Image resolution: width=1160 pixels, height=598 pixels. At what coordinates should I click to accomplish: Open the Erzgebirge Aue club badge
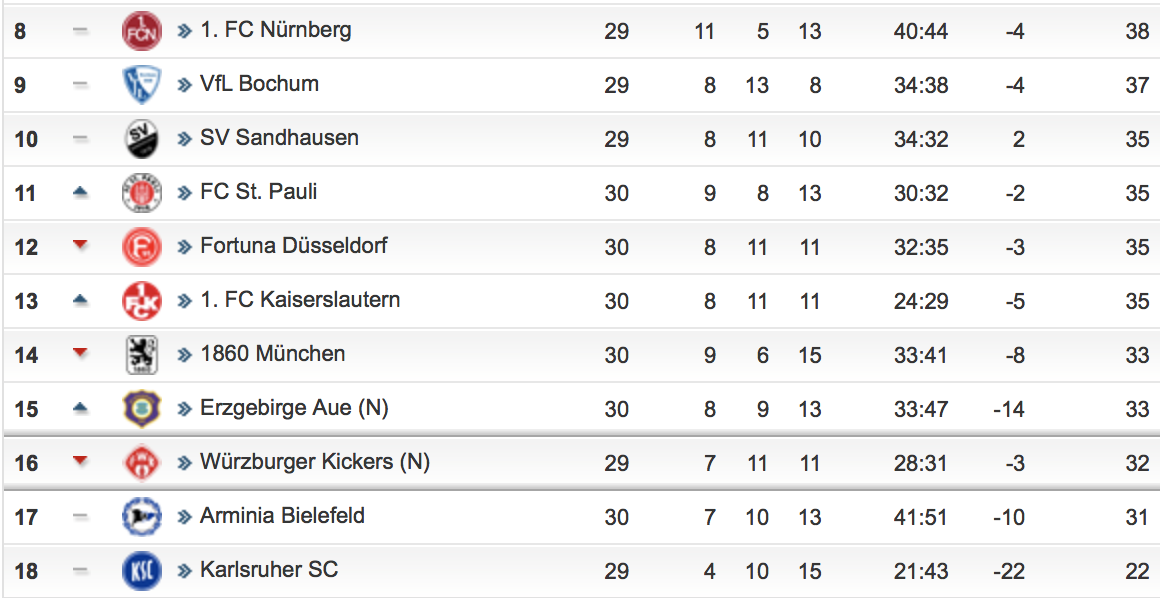point(141,409)
